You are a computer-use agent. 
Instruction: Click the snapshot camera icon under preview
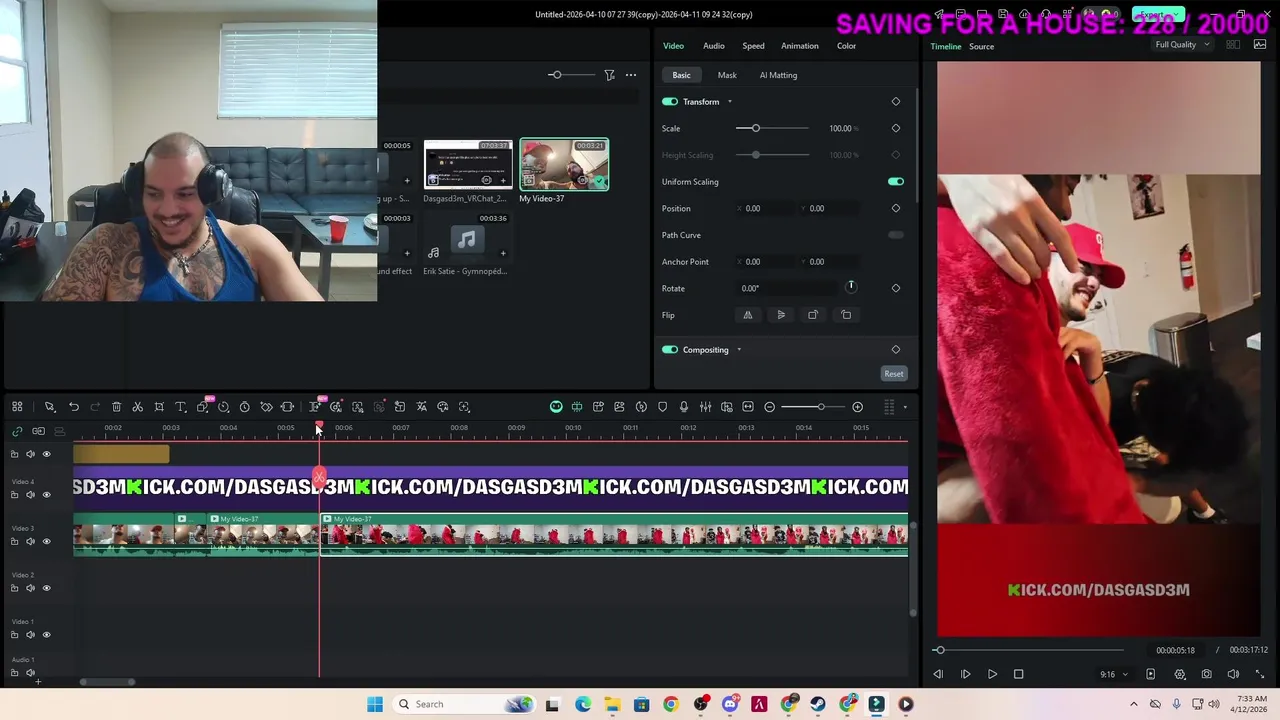pyautogui.click(x=1207, y=674)
